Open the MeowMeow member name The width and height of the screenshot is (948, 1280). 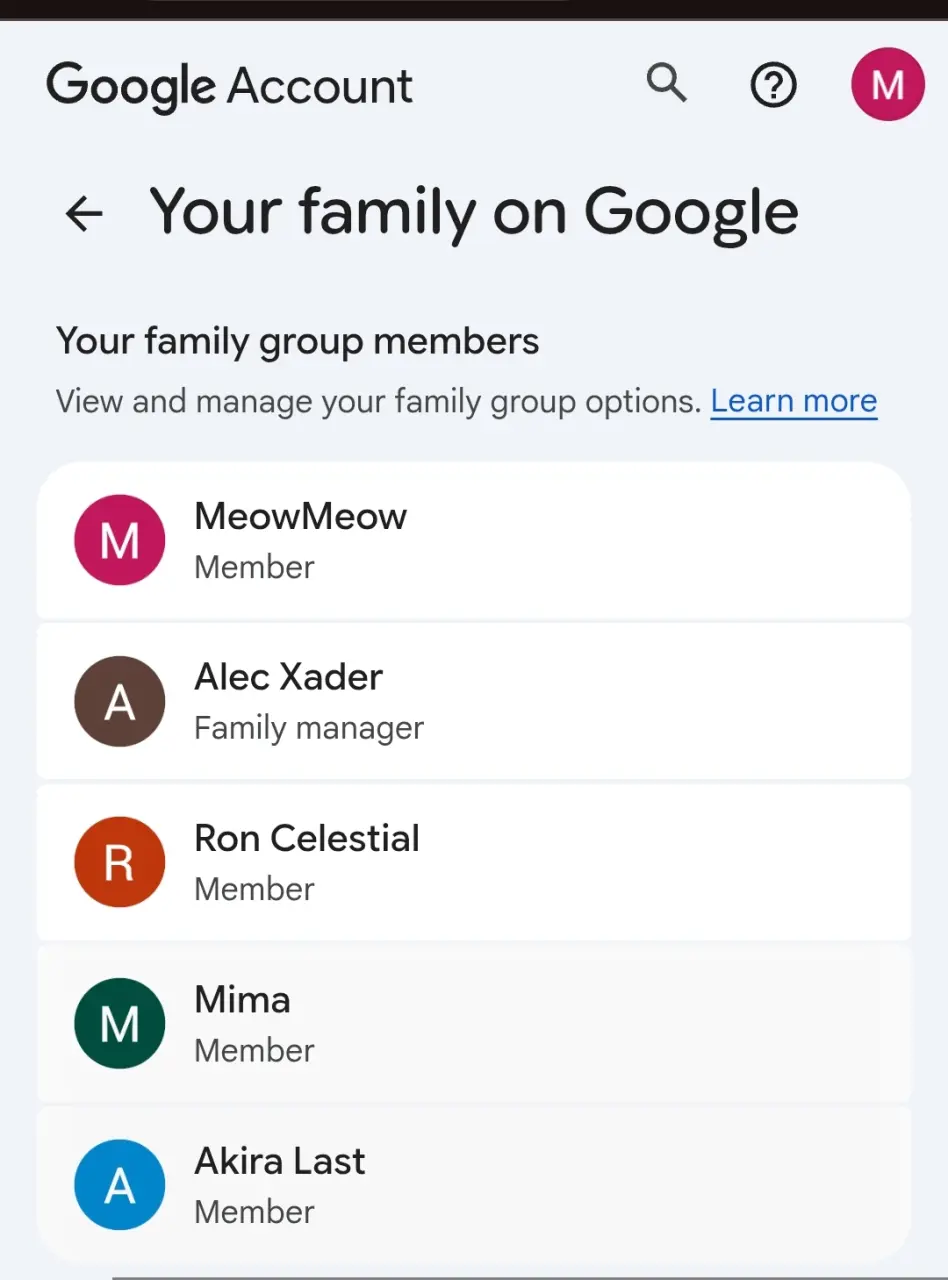click(x=301, y=516)
